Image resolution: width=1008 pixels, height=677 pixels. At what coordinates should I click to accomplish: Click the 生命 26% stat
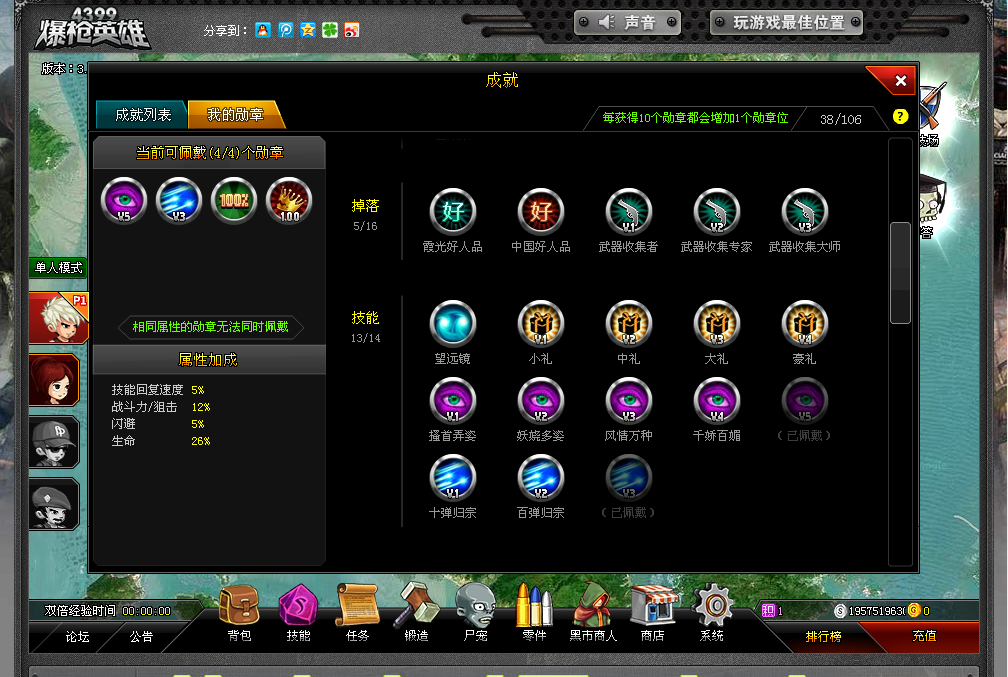point(161,441)
